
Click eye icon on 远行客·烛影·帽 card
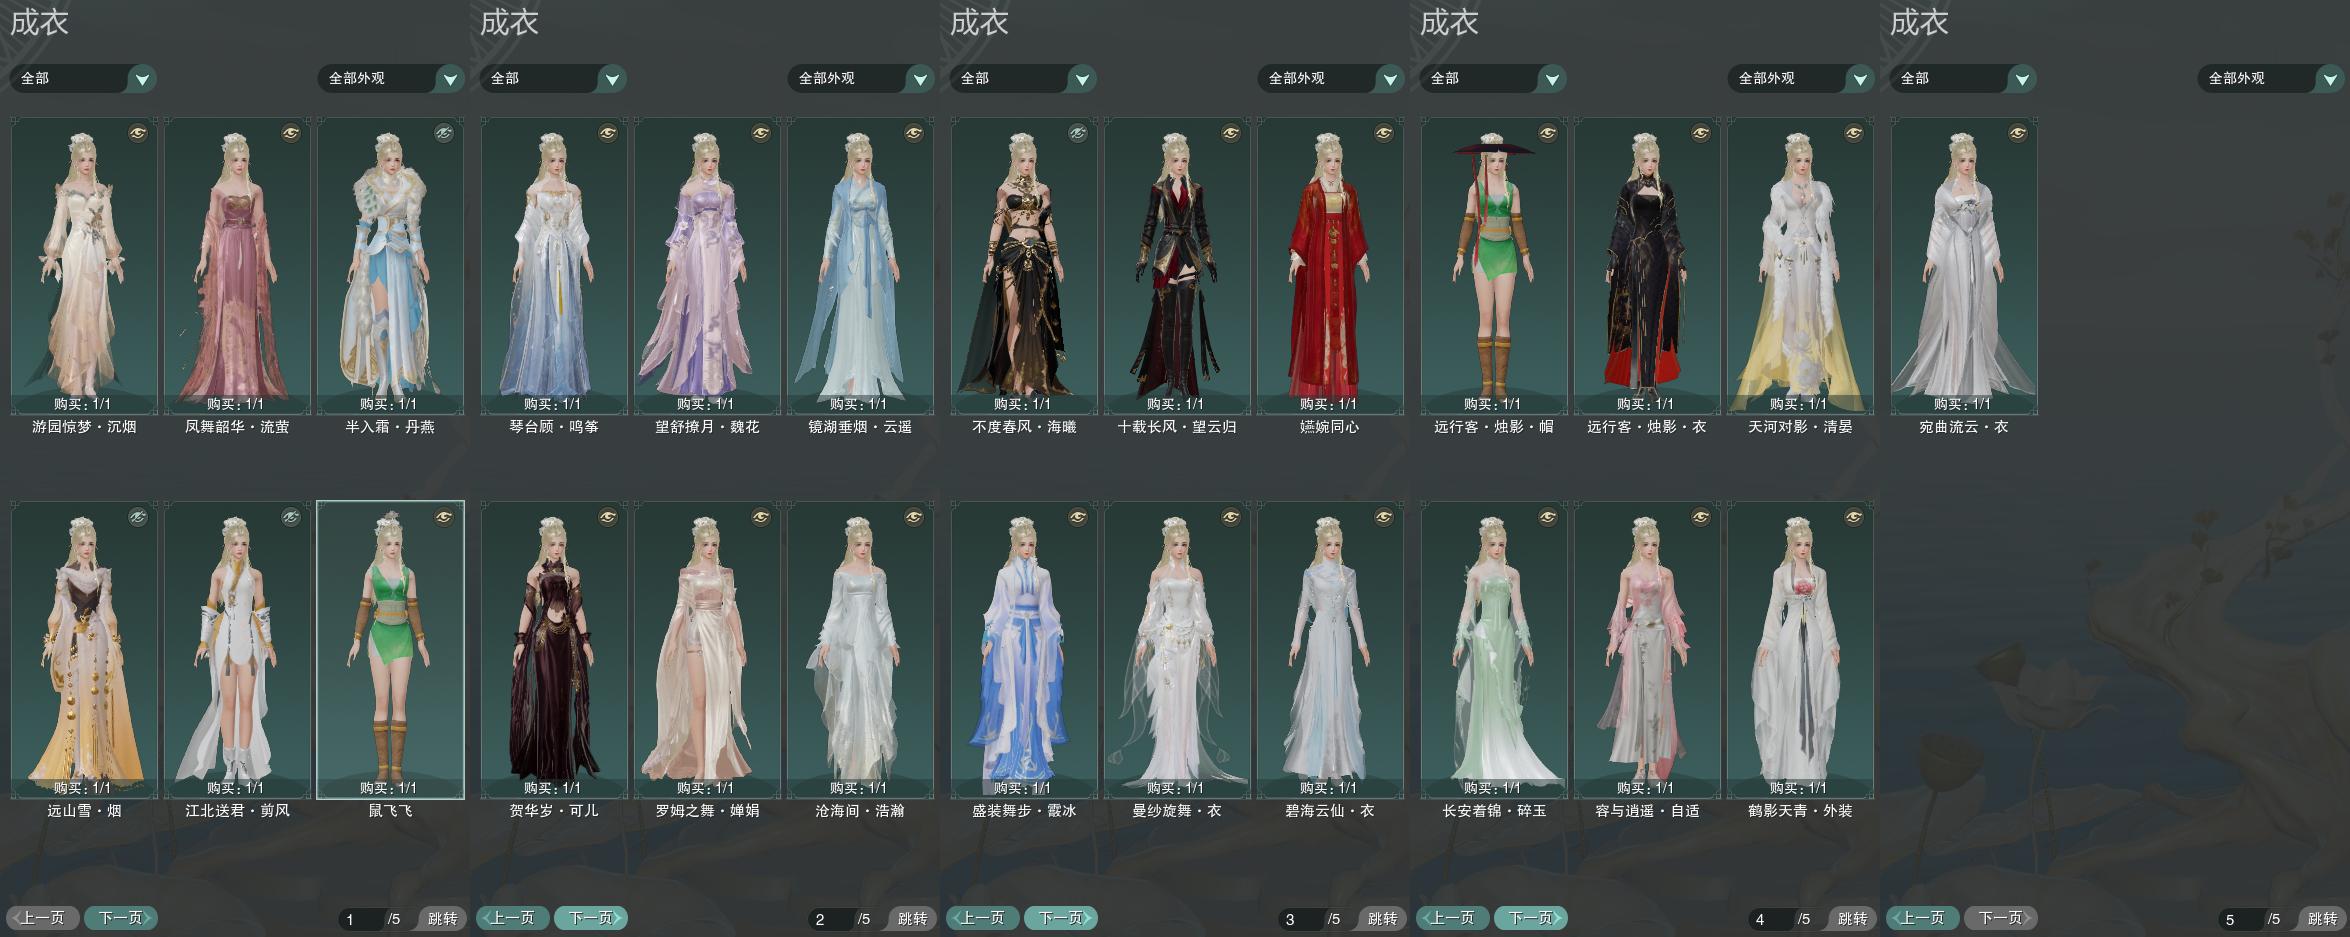tap(1548, 133)
